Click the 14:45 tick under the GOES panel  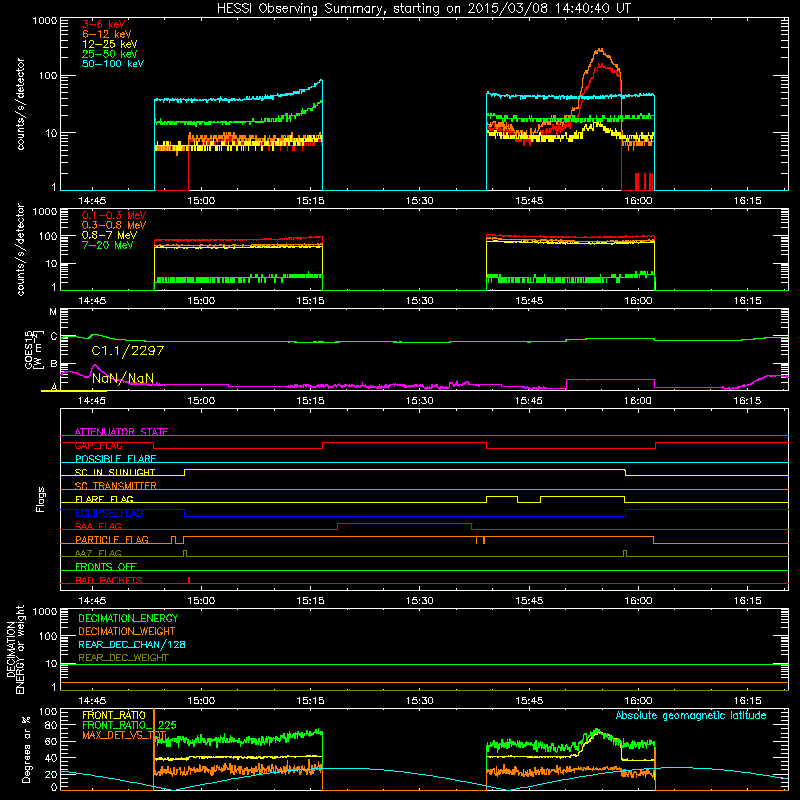pyautogui.click(x=92, y=401)
